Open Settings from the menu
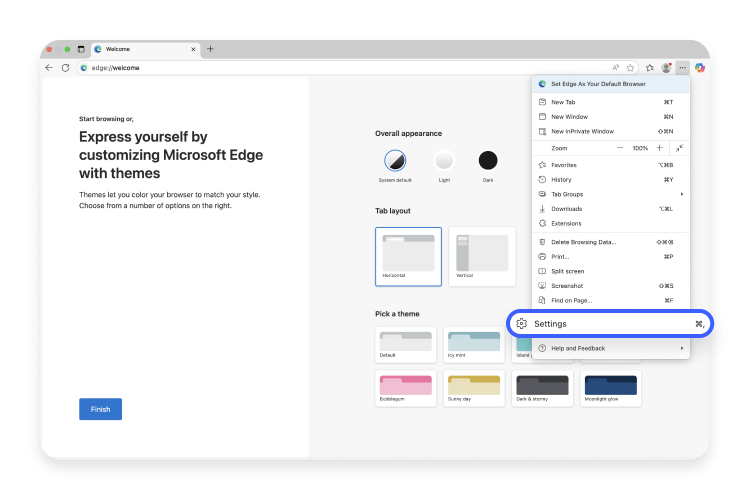750x500 pixels. 610,324
